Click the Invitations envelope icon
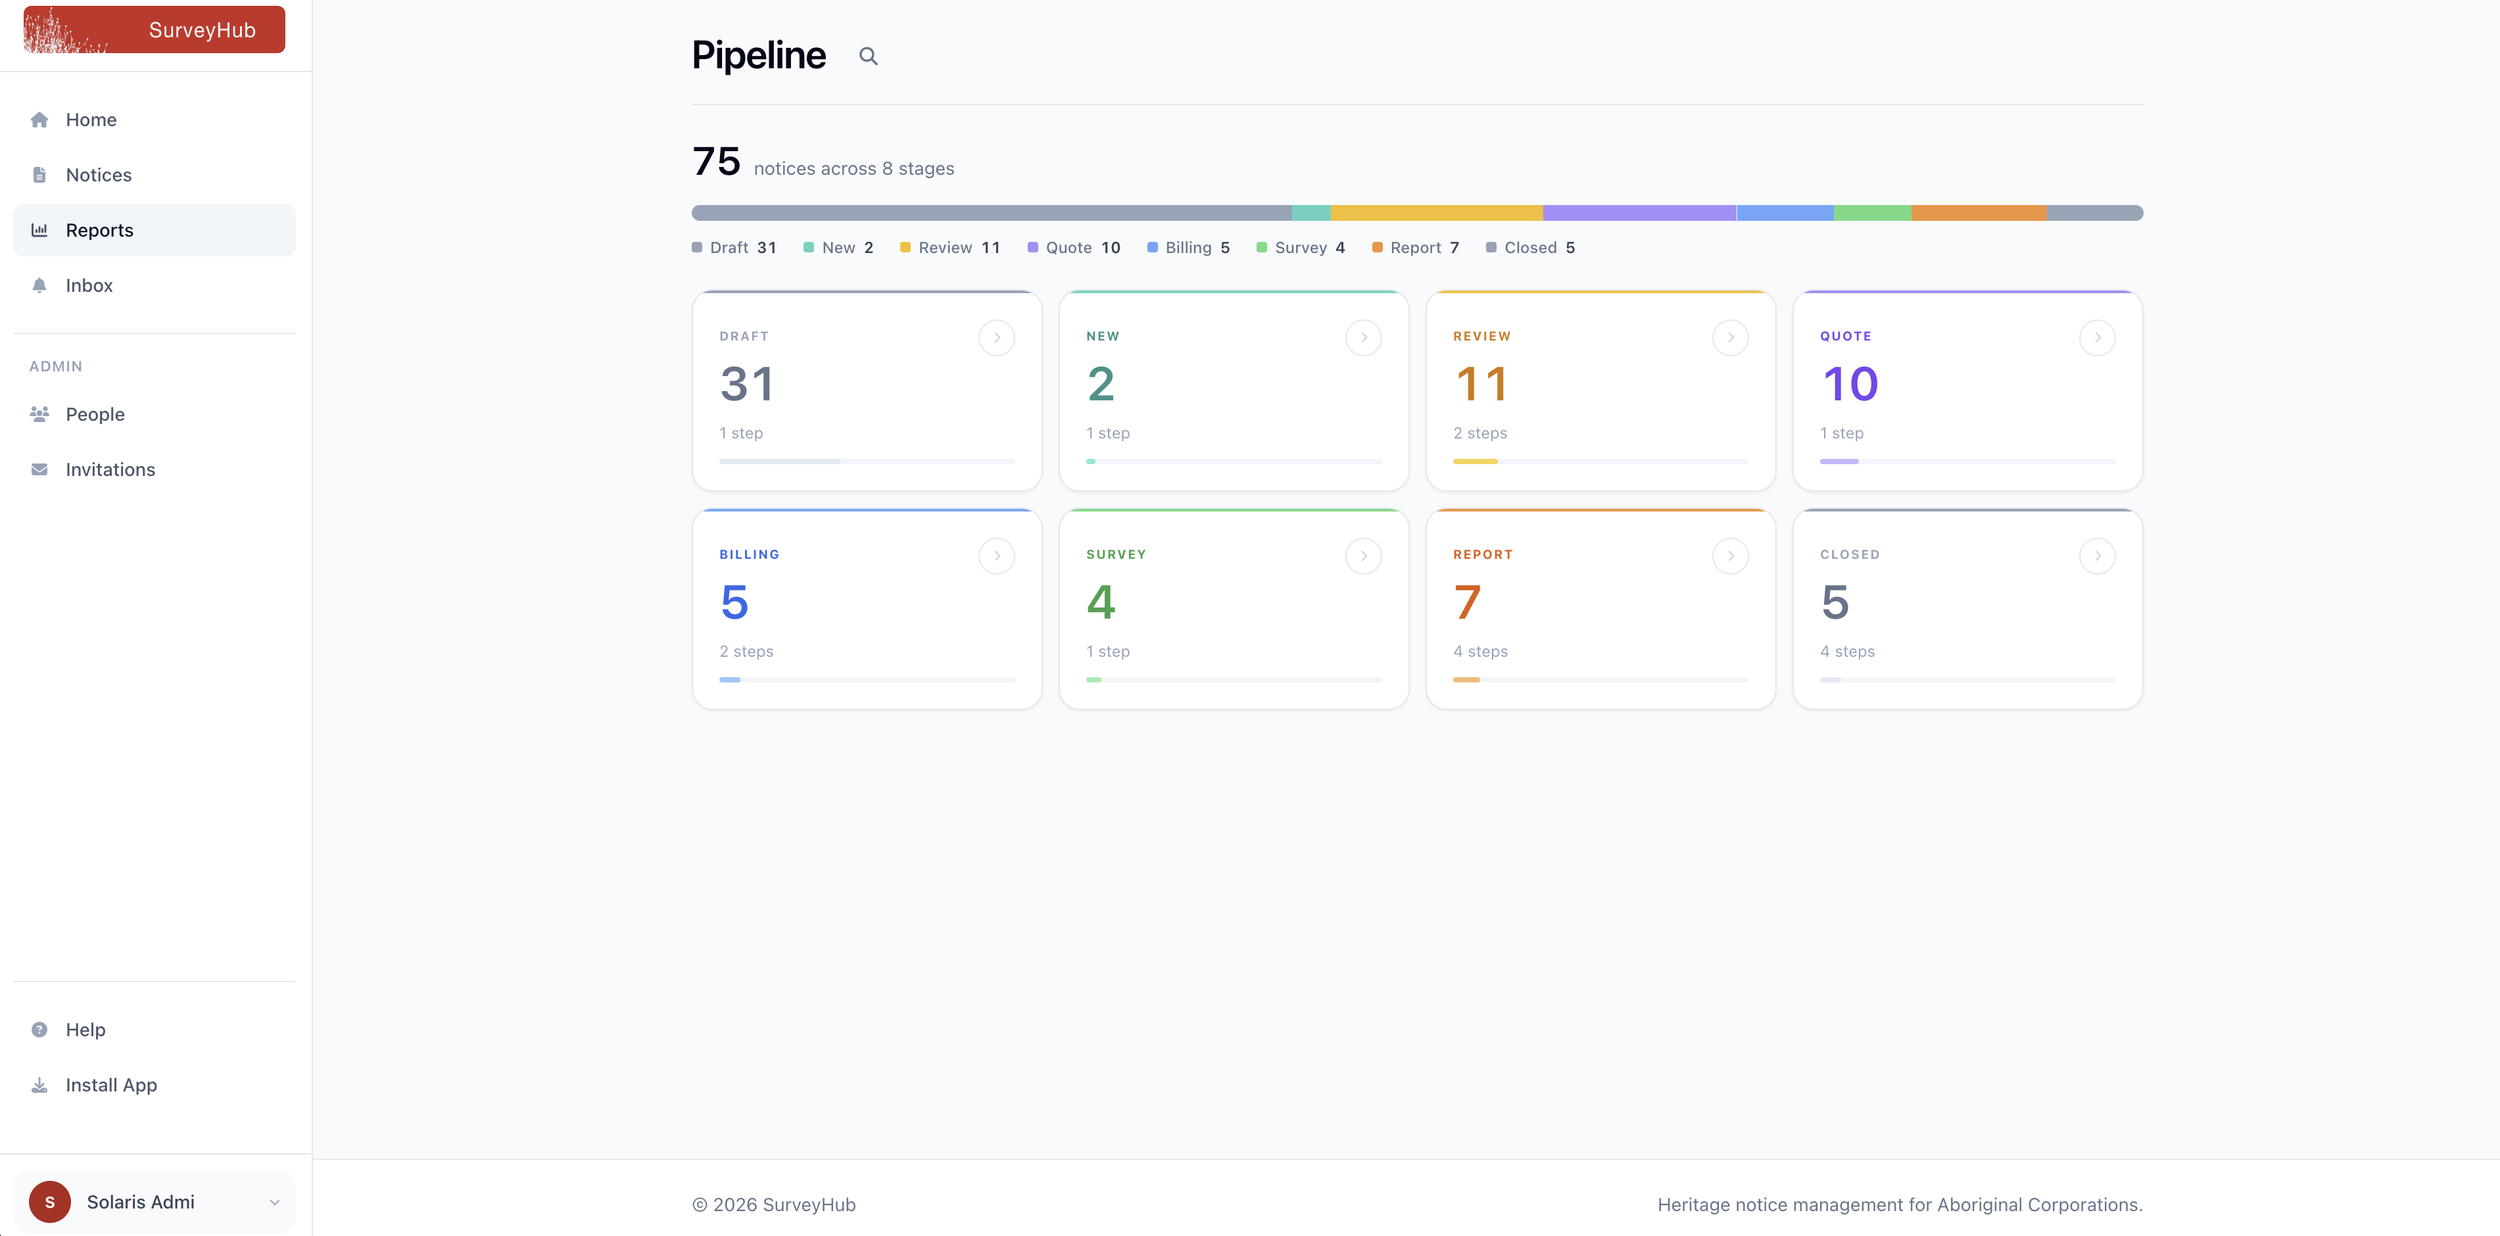 pyautogui.click(x=39, y=469)
